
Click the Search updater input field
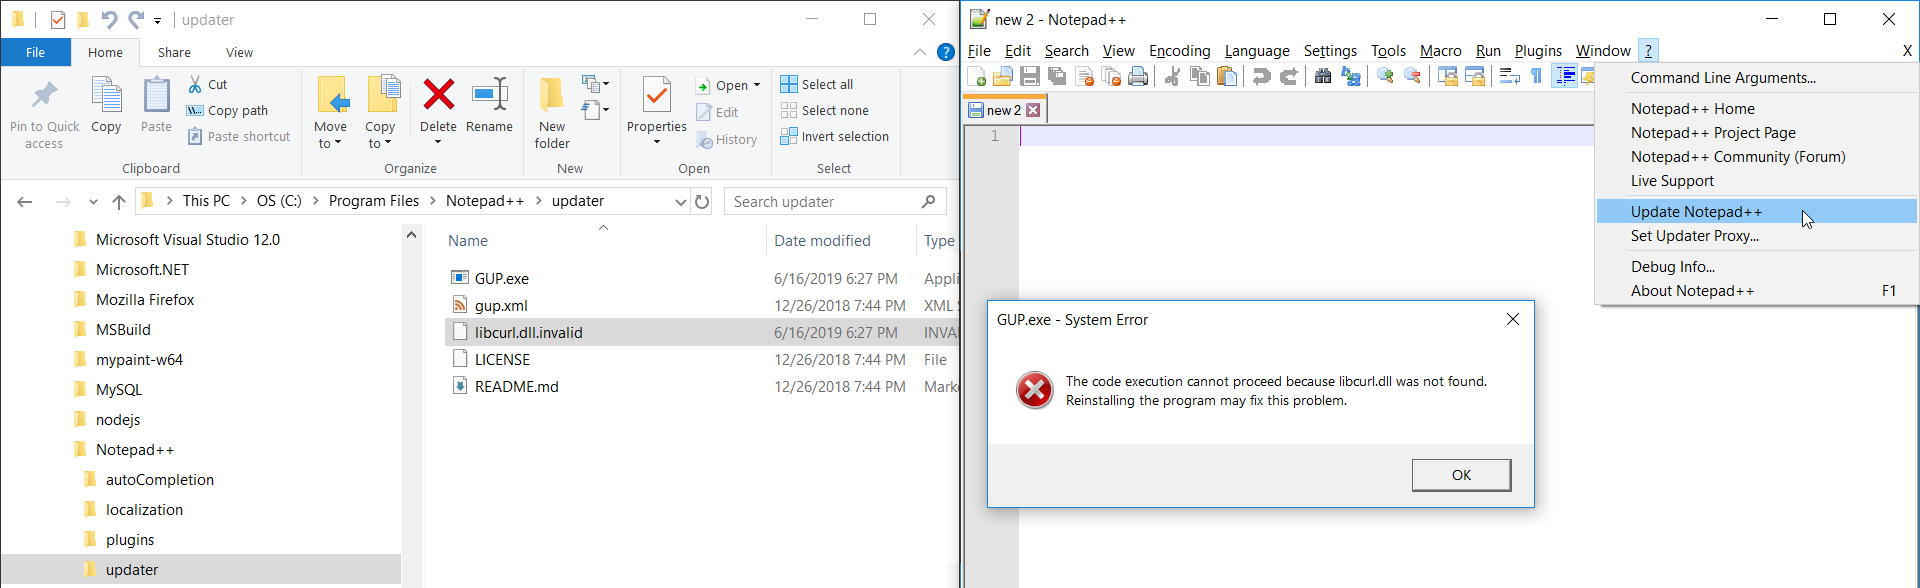(x=835, y=201)
